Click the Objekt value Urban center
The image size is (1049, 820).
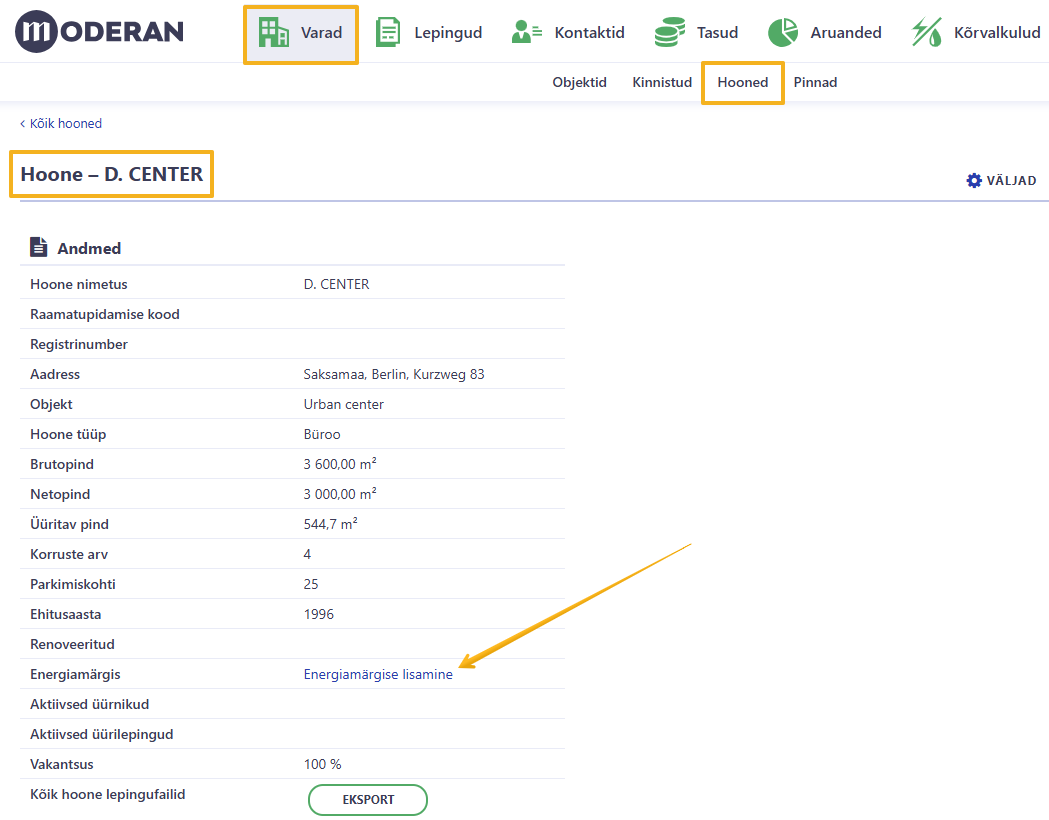344,405
